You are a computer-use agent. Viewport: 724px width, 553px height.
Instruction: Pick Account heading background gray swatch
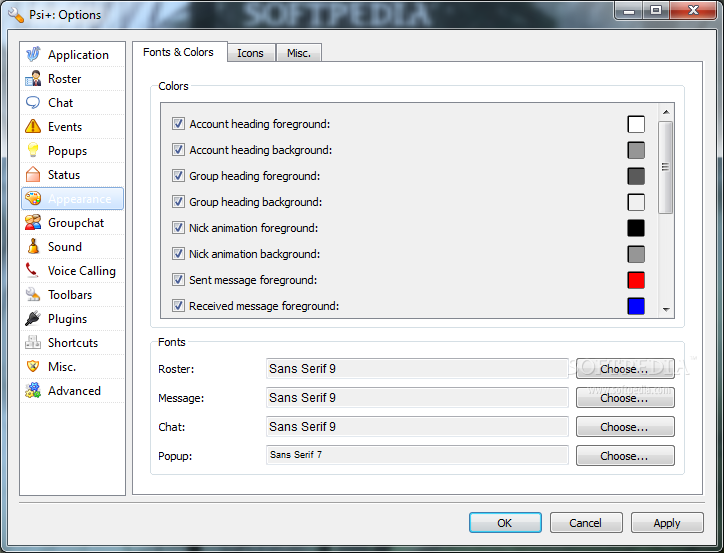[x=636, y=150]
